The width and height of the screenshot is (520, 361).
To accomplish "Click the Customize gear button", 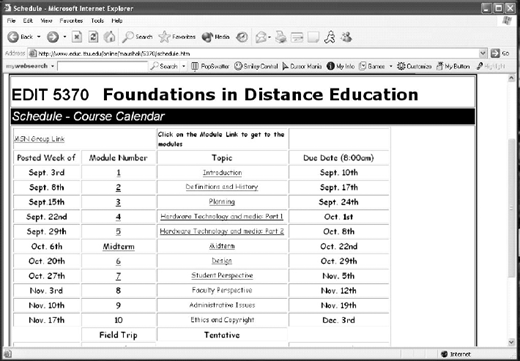I will [414, 66].
